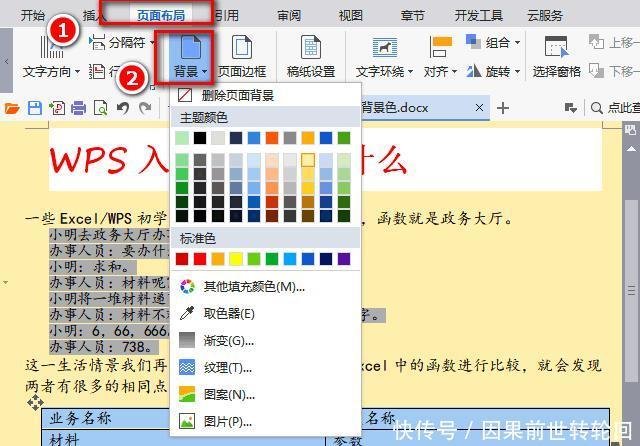Open the 选择窗格 pane

pyautogui.click(x=556, y=57)
